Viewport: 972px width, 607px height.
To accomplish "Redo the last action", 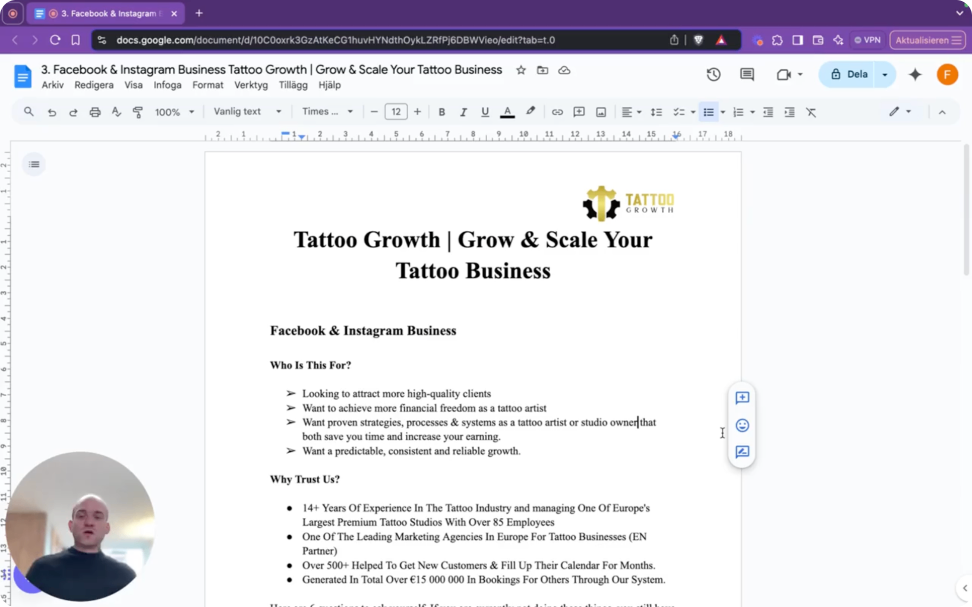I will click(x=73, y=112).
